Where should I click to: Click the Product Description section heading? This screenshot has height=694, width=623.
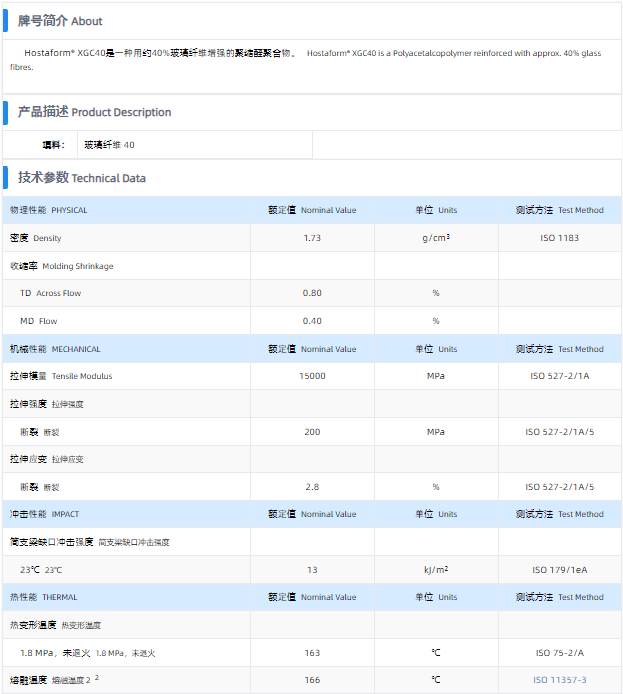click(x=94, y=112)
